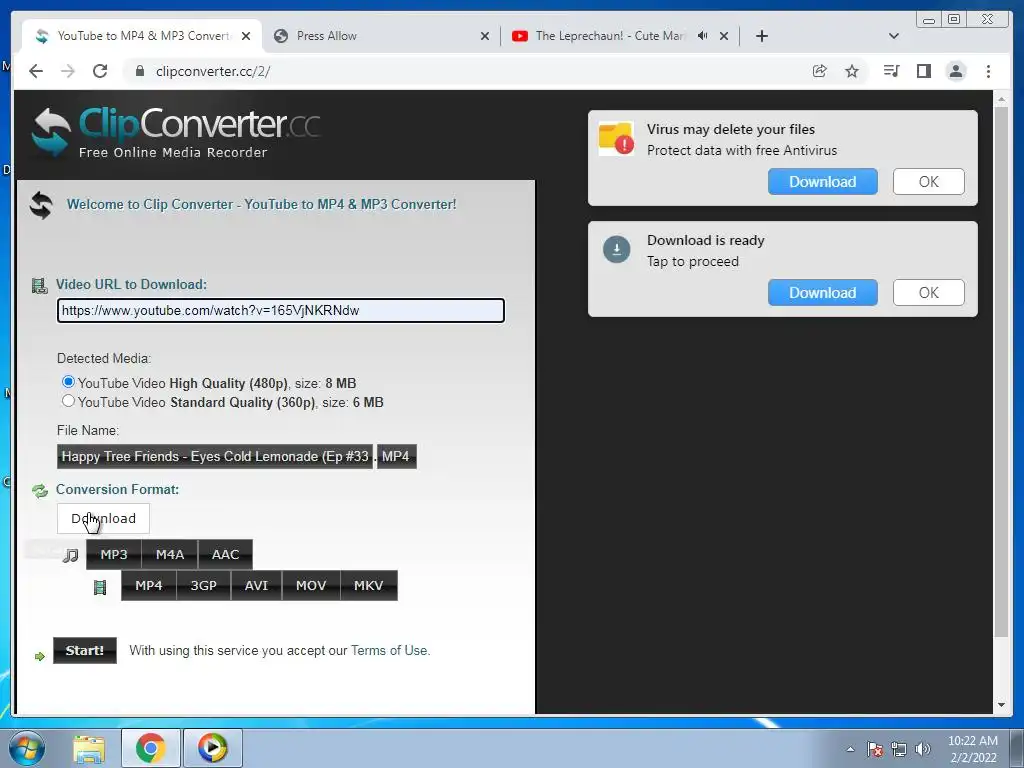Choose M4A audio format

tap(170, 554)
